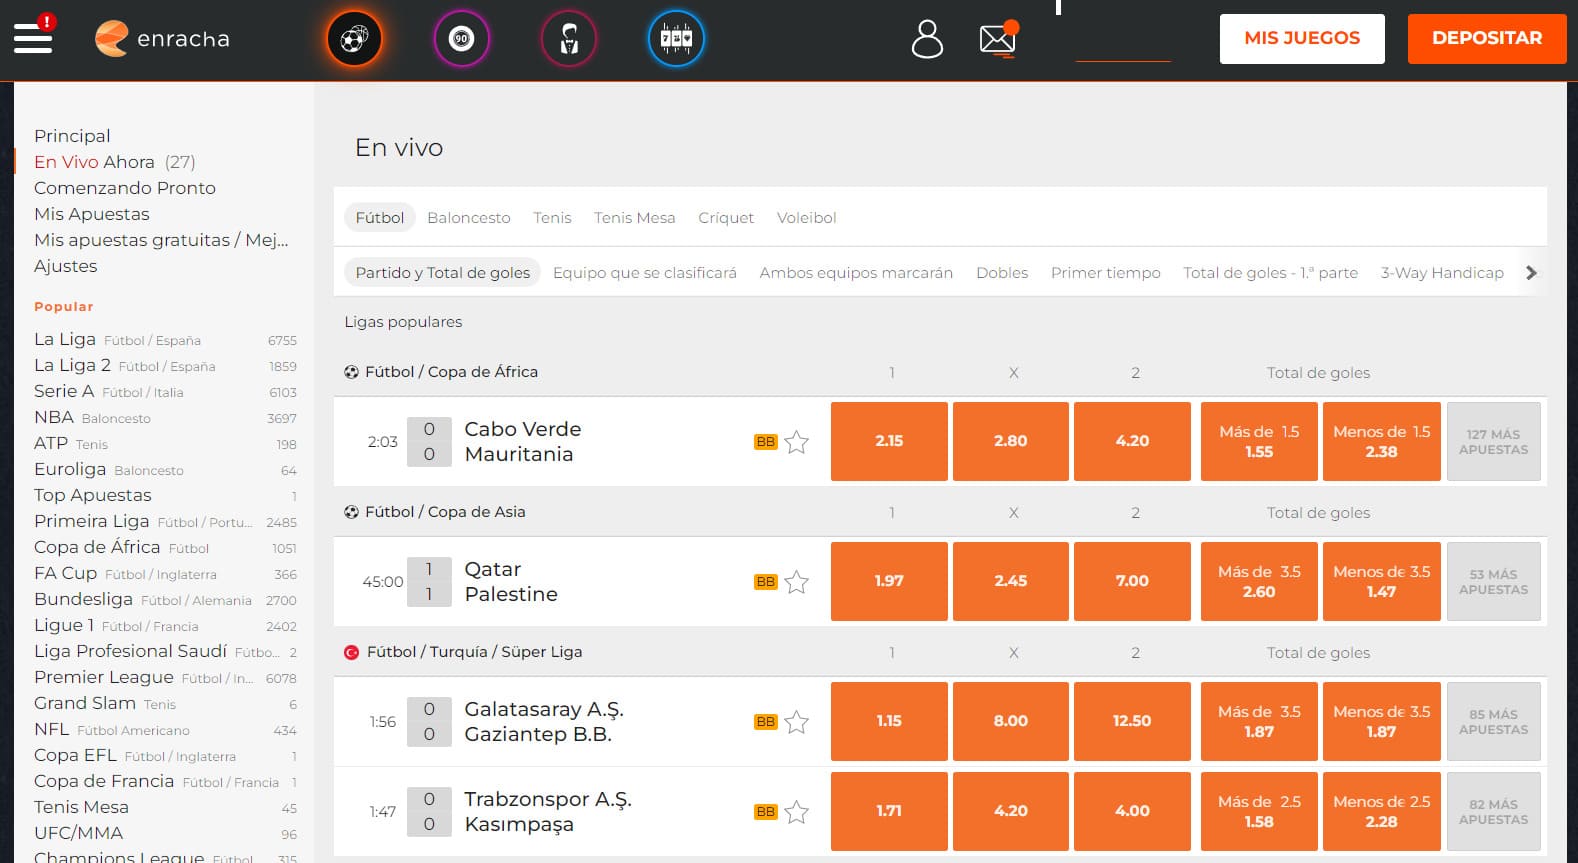Bet on Gaziantep win at 12.50
1578x863 pixels.
(x=1132, y=721)
